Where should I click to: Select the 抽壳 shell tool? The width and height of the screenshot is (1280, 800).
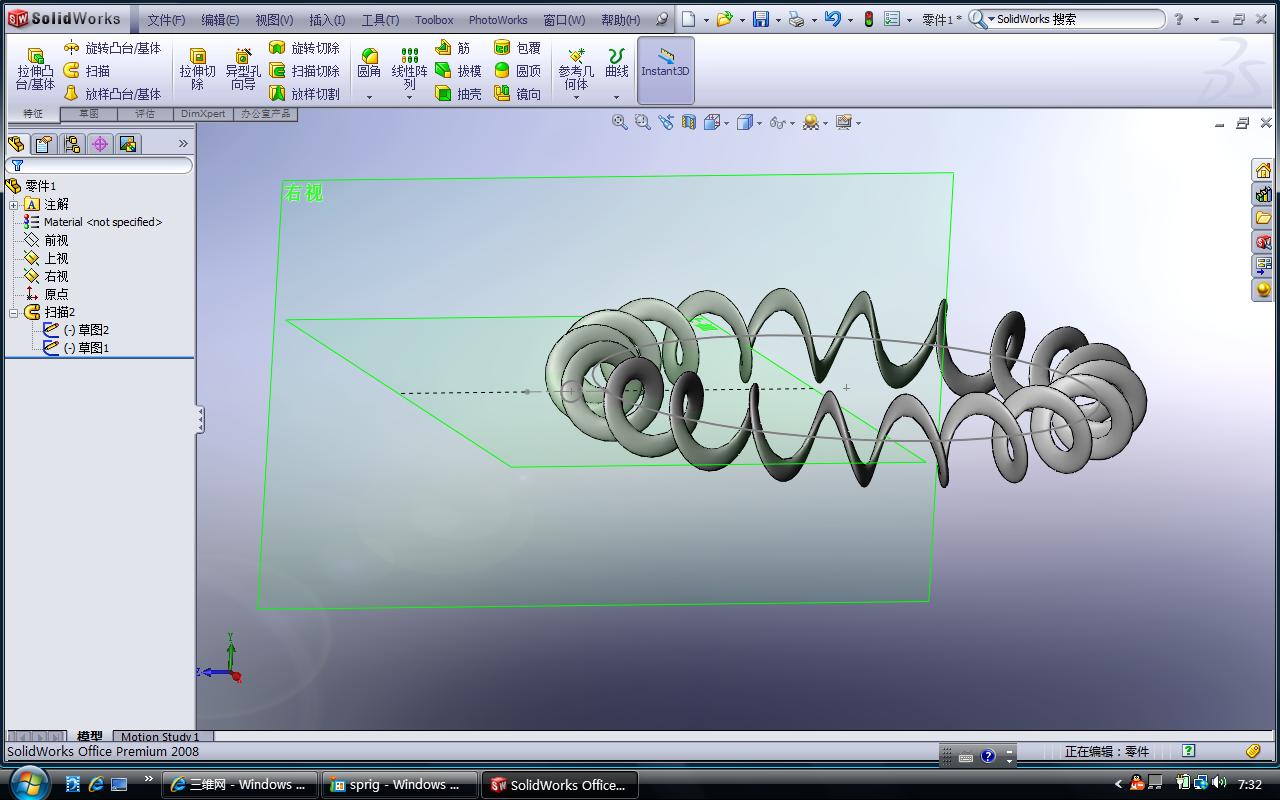[x=458, y=94]
